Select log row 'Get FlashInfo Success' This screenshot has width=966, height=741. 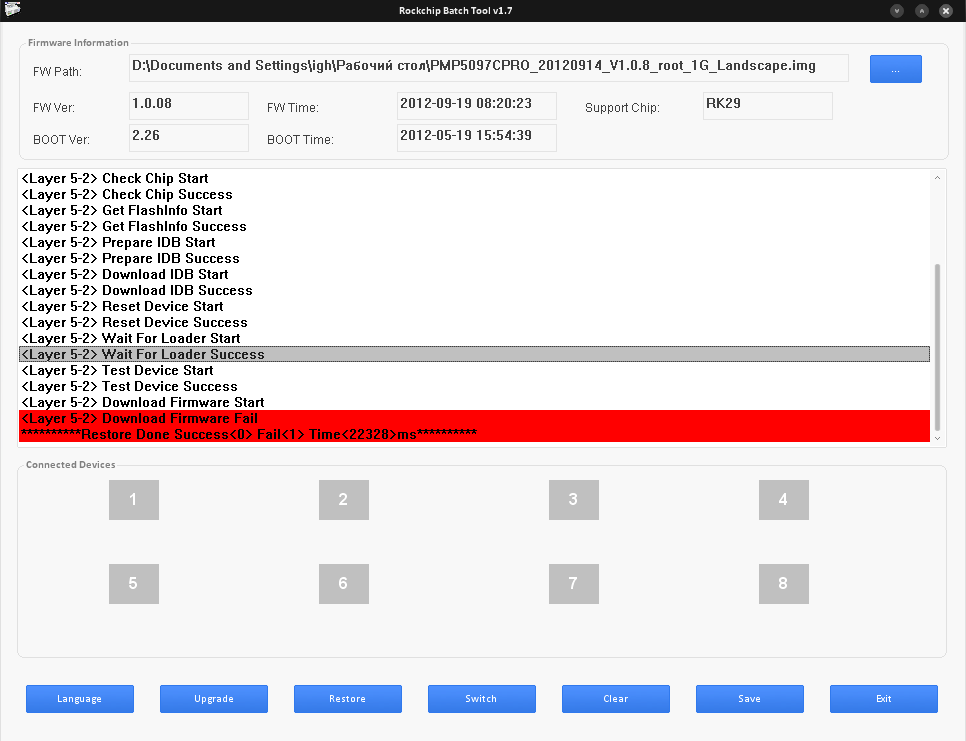[x=474, y=226]
